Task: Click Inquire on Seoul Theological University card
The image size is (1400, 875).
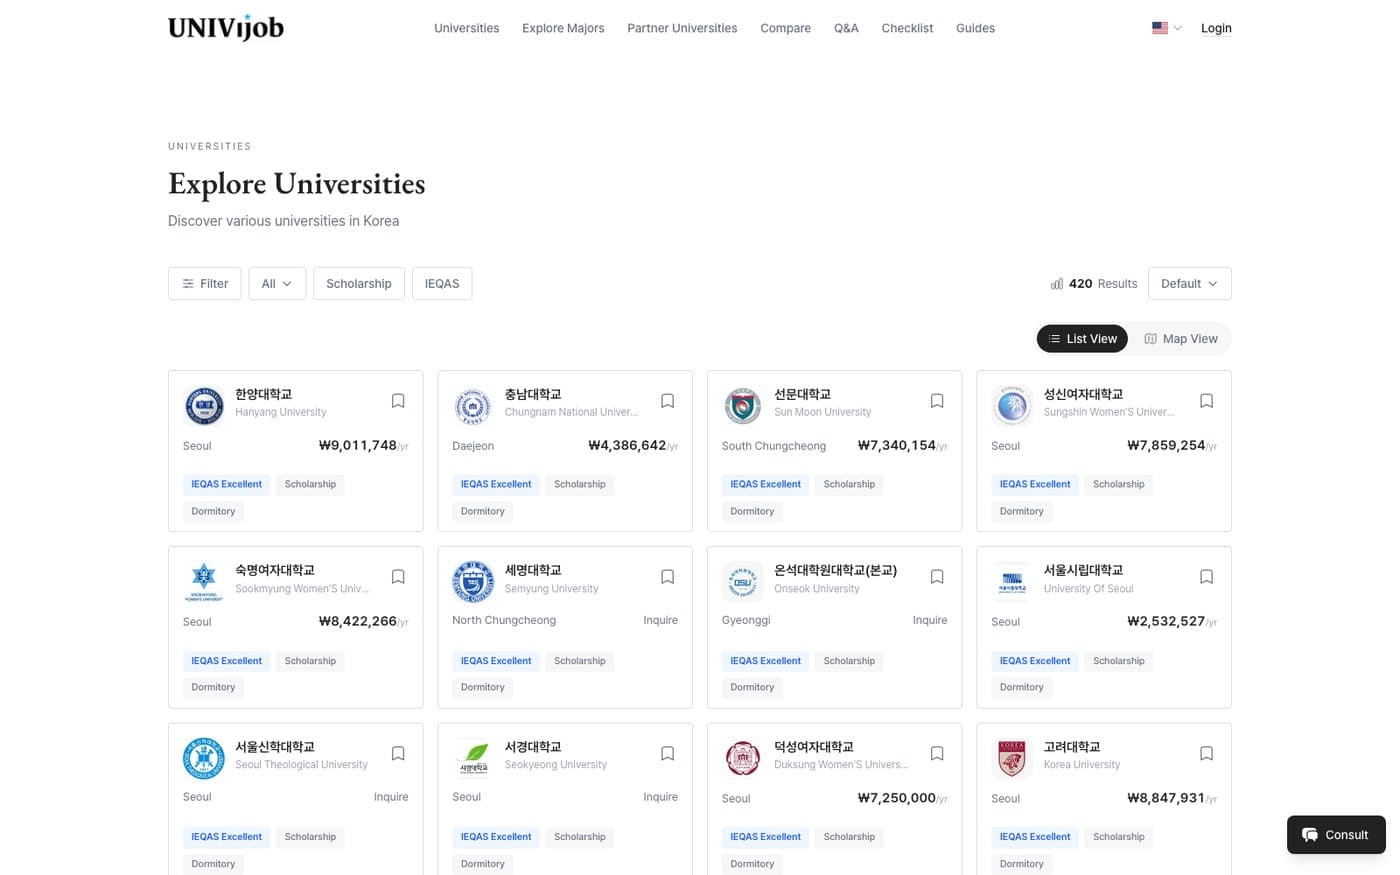Action: point(391,797)
